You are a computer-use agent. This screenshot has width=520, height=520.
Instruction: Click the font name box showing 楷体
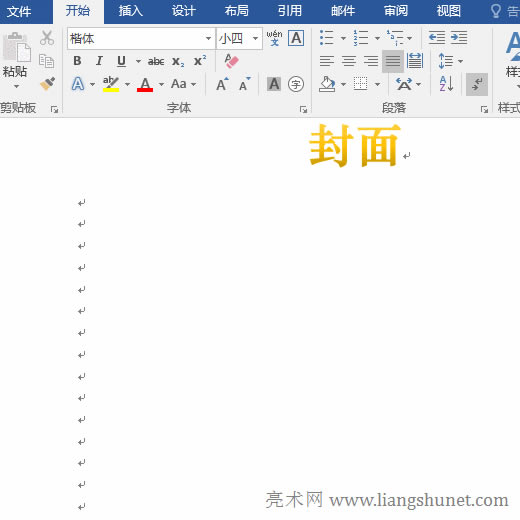[x=135, y=39]
